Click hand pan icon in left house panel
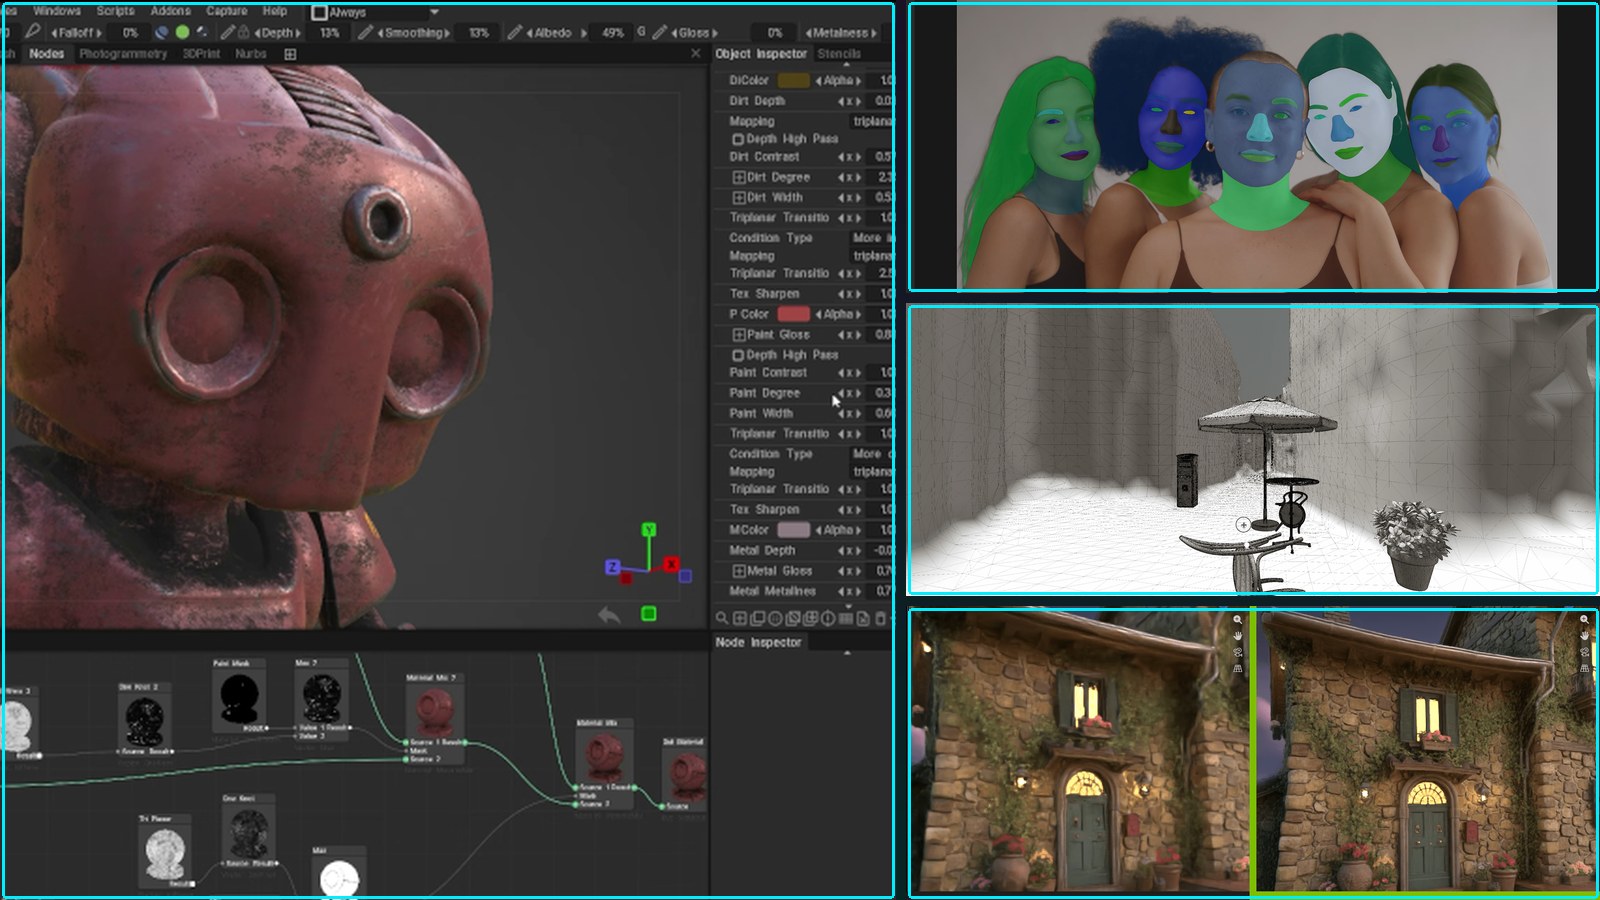Image resolution: width=1600 pixels, height=900 pixels. tap(1238, 636)
